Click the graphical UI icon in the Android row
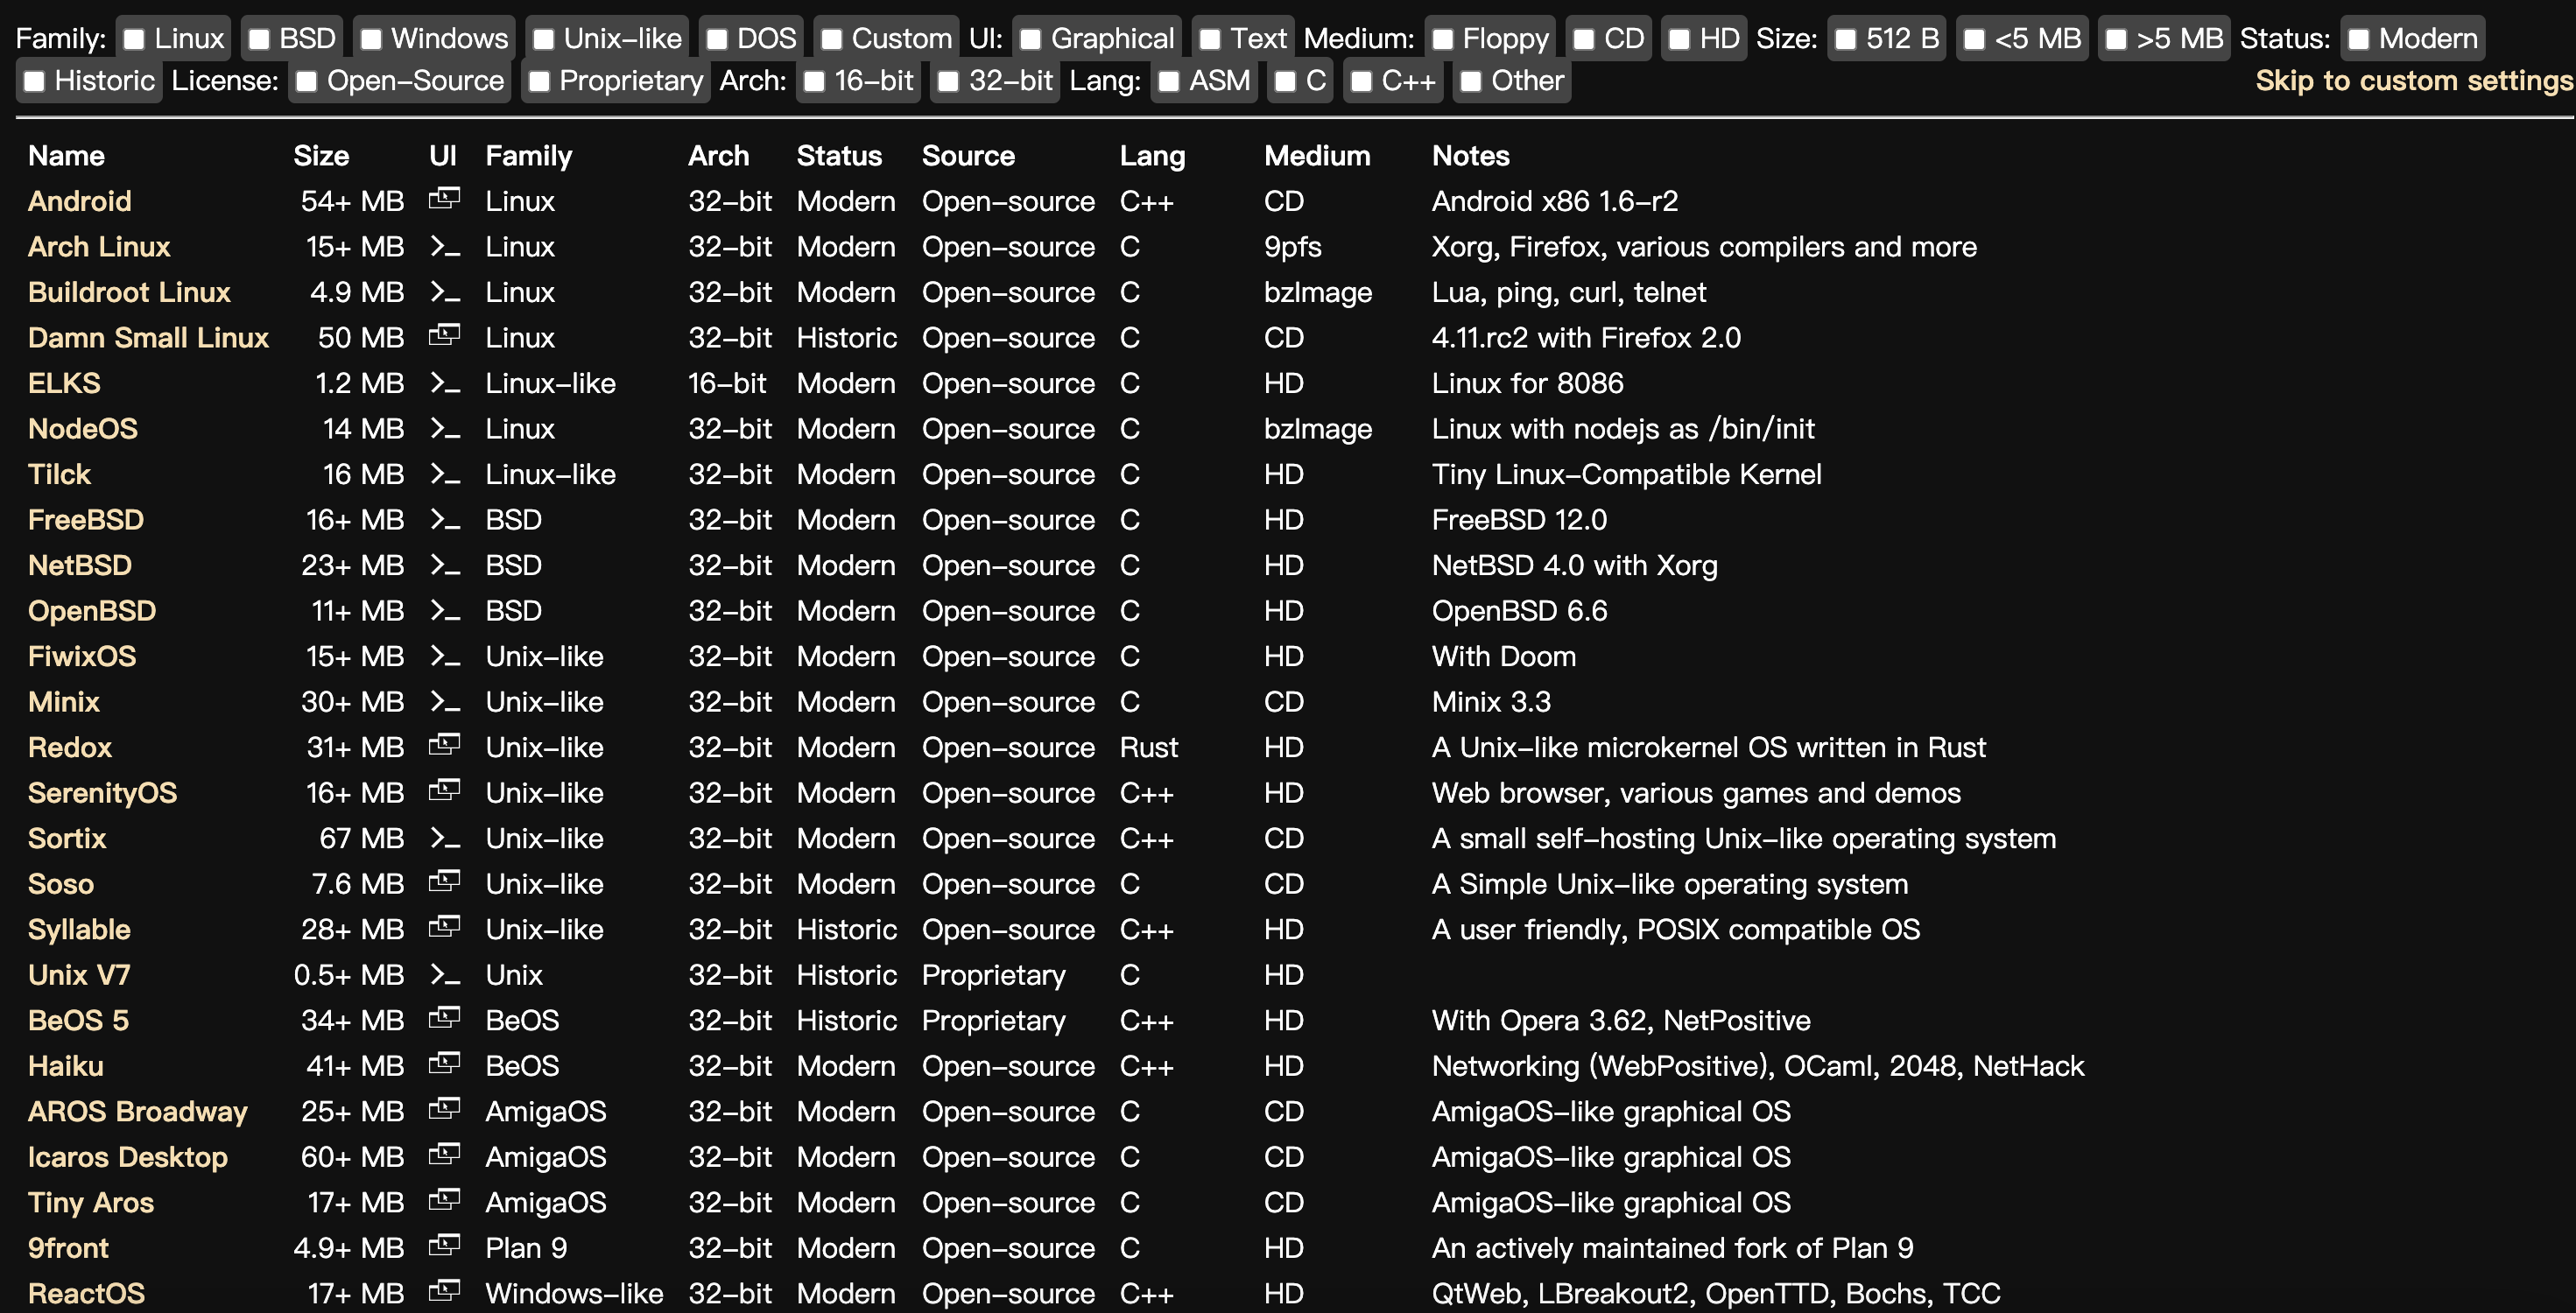The height and width of the screenshot is (1313, 2576). [x=444, y=199]
